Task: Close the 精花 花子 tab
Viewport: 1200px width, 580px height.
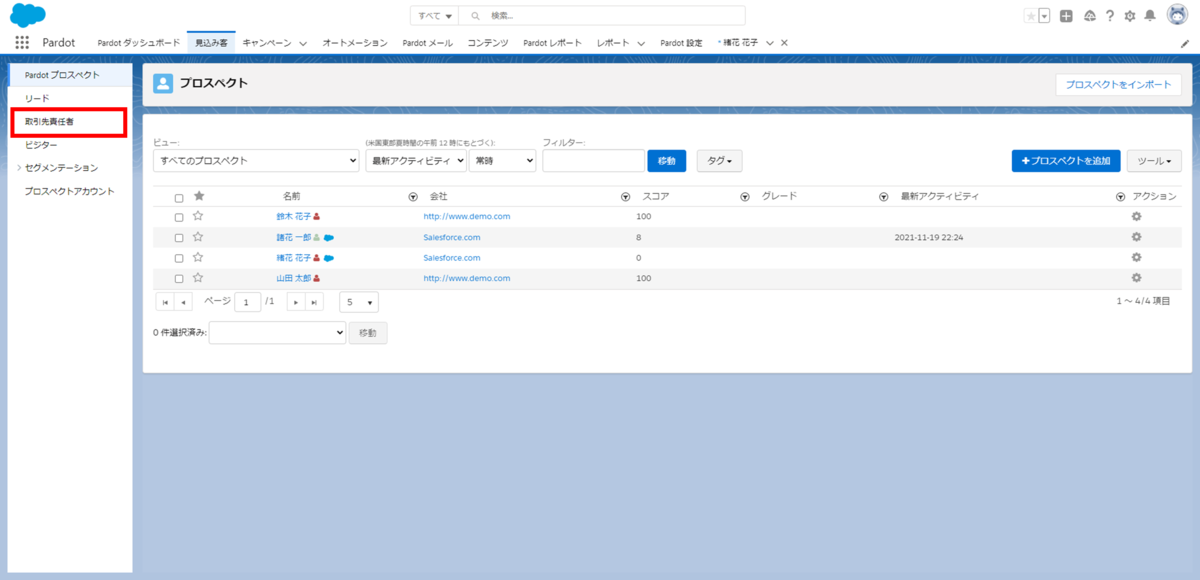Action: click(x=785, y=43)
